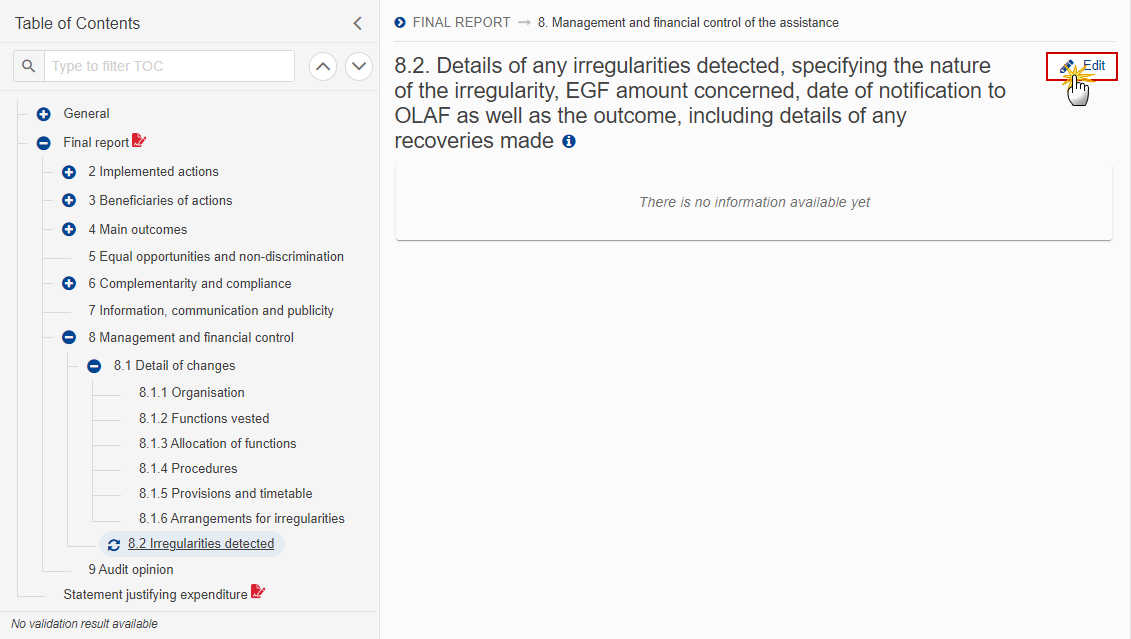Expand 2 Implemented actions
This screenshot has width=1131, height=639.
(69, 172)
